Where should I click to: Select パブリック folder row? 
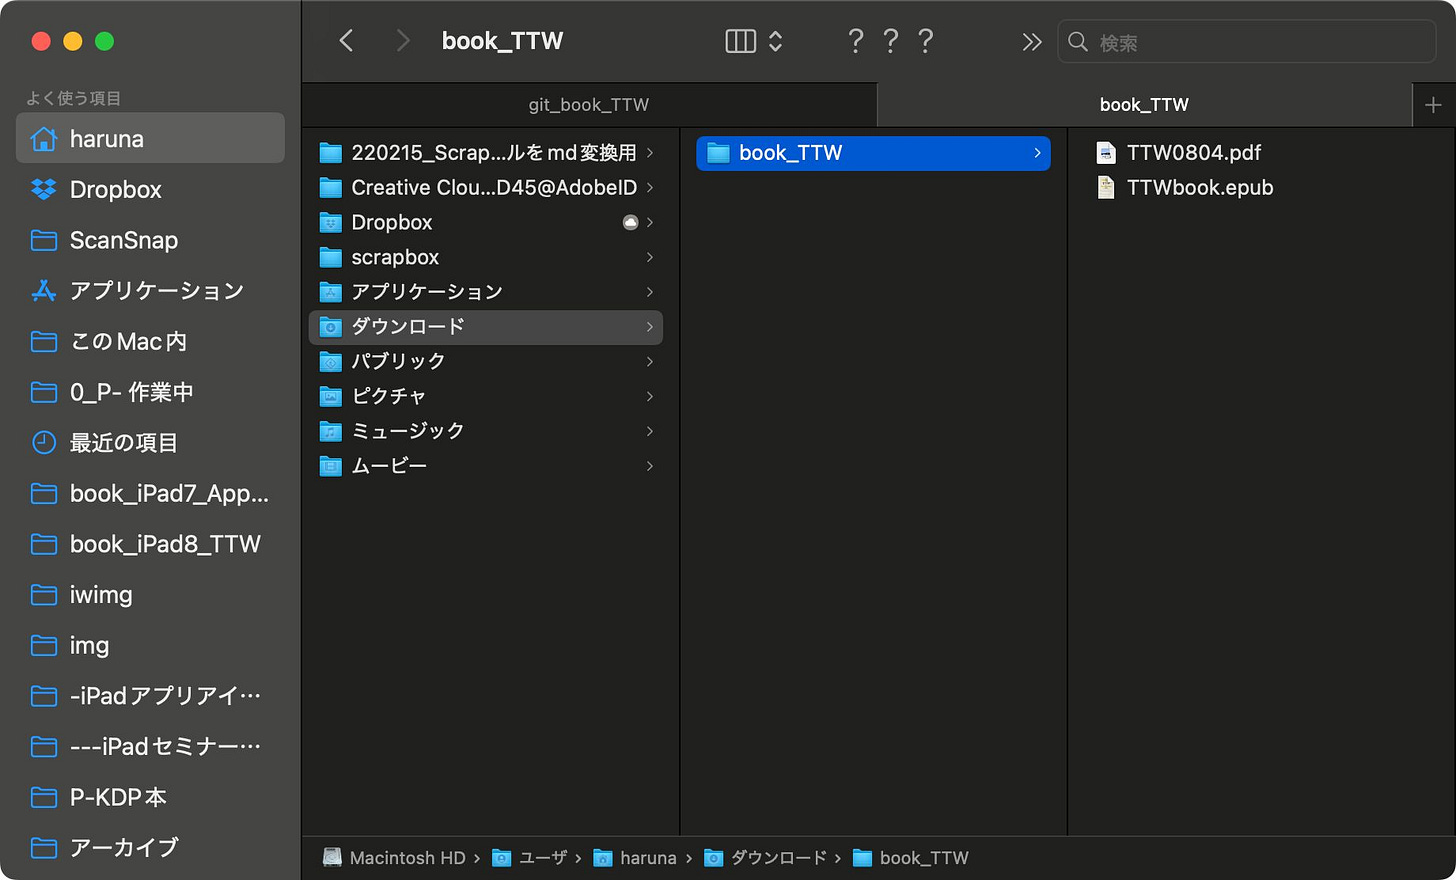click(486, 361)
